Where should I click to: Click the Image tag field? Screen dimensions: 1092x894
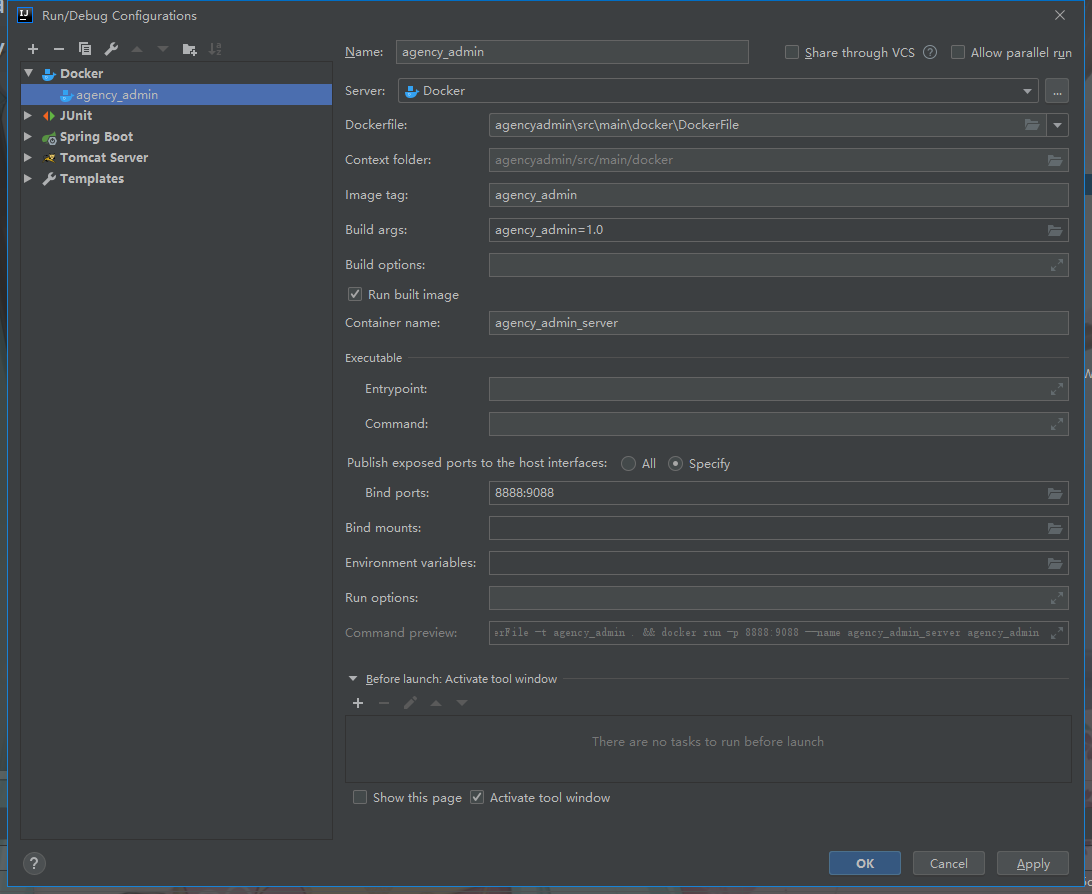[x=779, y=195]
